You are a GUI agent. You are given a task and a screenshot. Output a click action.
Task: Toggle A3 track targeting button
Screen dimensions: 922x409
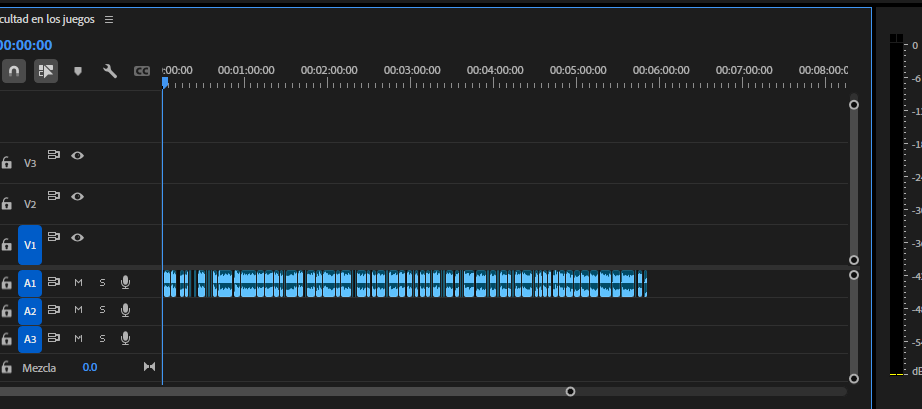click(30, 339)
